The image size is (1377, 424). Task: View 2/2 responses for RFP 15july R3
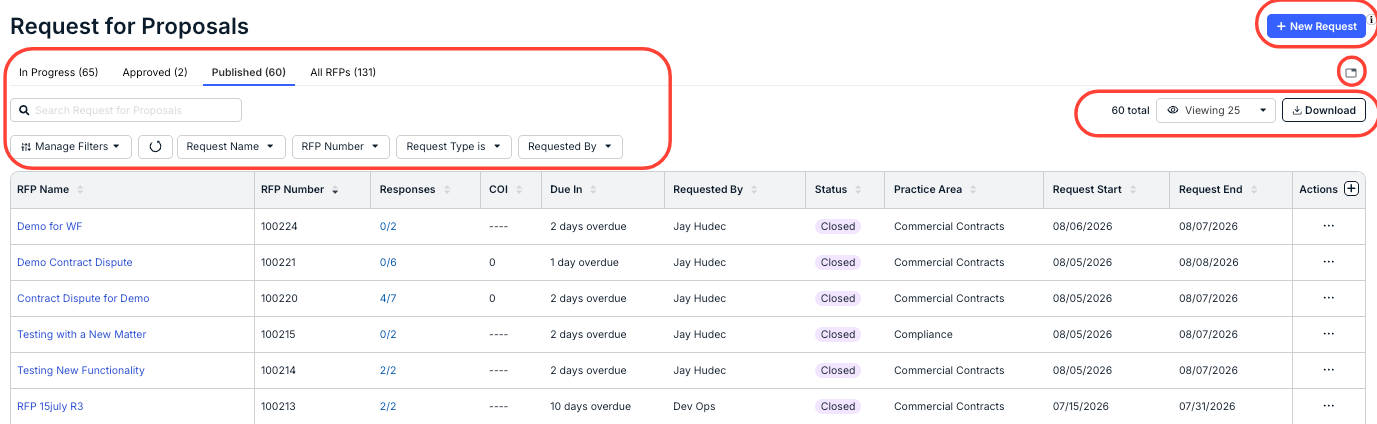(x=388, y=406)
